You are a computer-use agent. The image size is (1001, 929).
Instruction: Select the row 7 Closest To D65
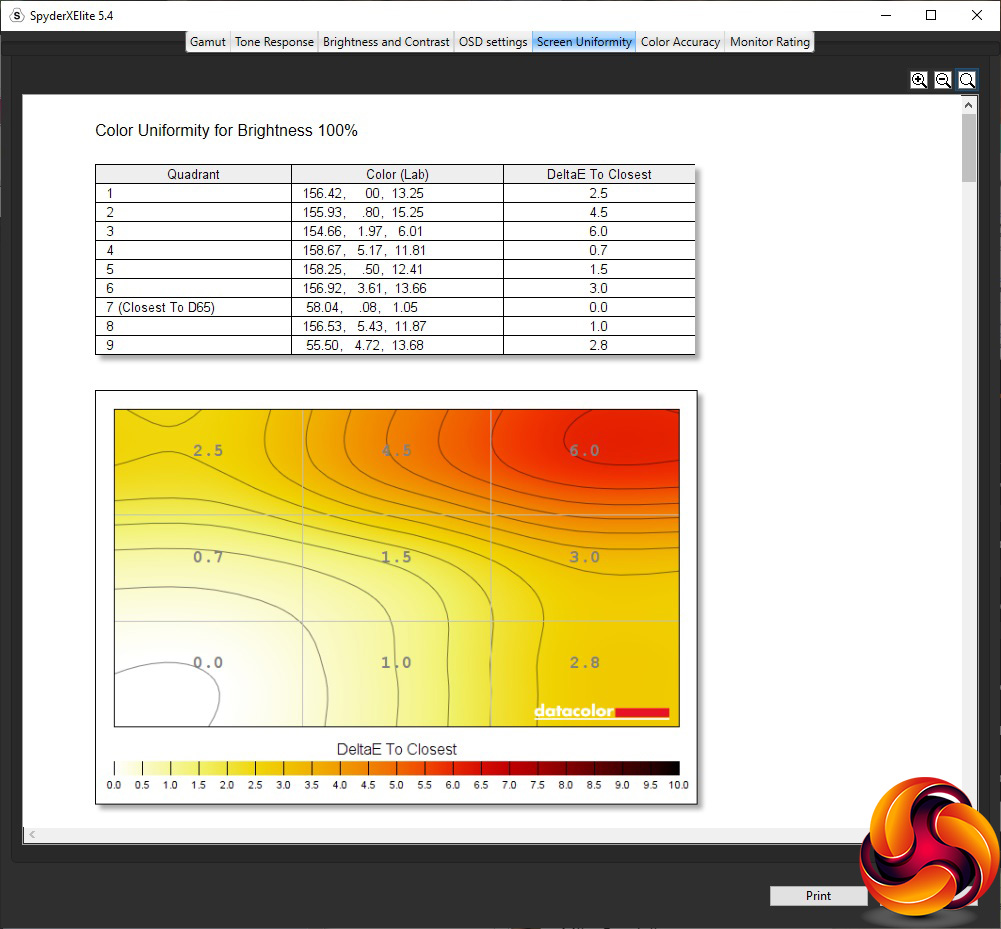coord(395,307)
